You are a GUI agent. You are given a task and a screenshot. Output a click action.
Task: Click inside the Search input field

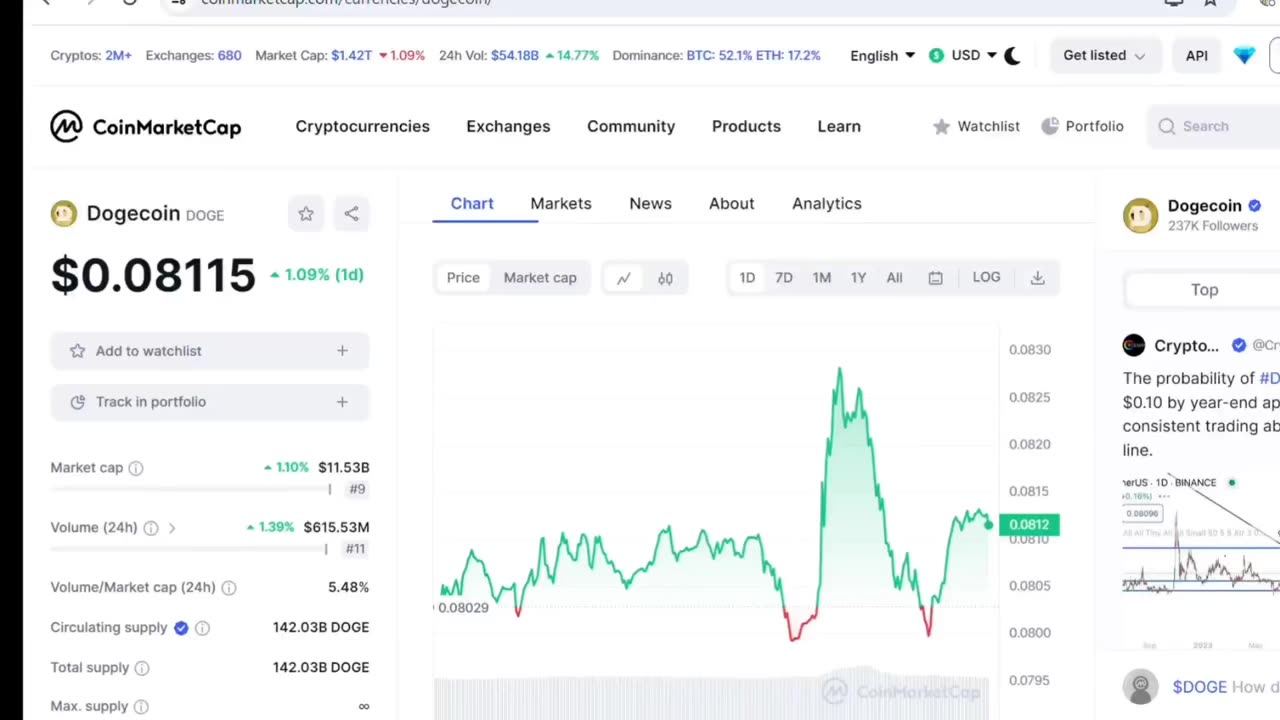tap(1215, 127)
